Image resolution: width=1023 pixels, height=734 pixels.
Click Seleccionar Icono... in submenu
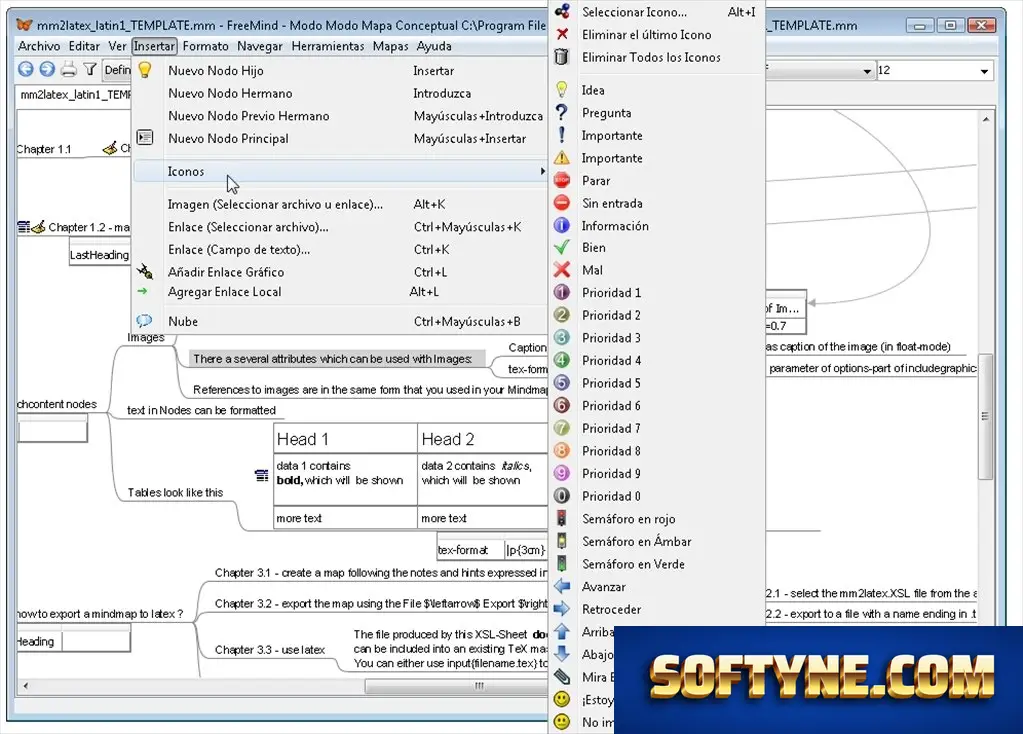656,12
